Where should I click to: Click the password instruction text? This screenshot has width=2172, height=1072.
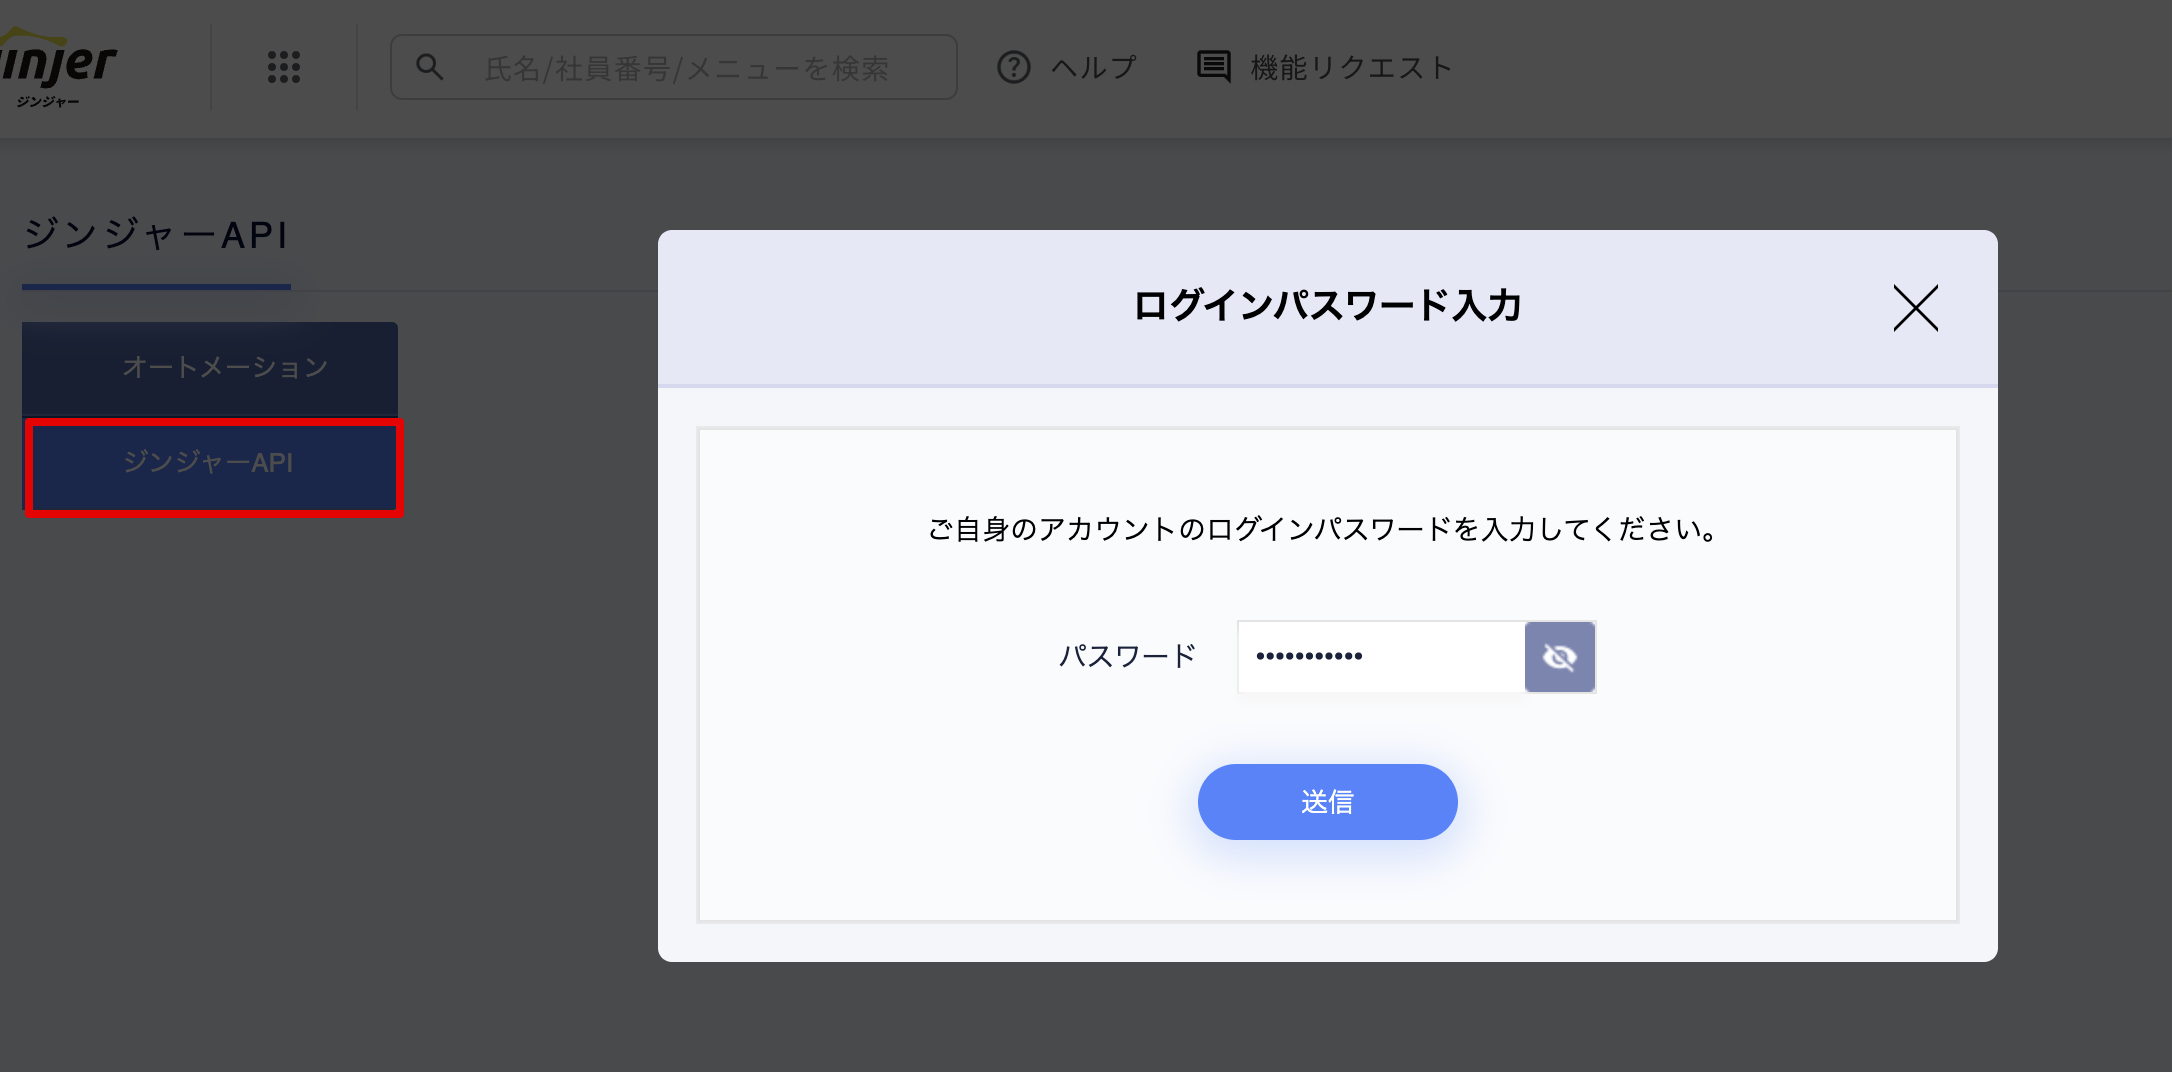[1327, 529]
